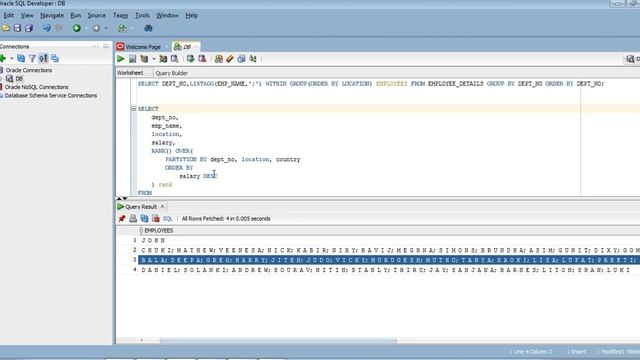Screen dimensions: 640x360
Task: Click the Unshared SQL Worksheet icon
Action: pyautogui.click(x=218, y=59)
